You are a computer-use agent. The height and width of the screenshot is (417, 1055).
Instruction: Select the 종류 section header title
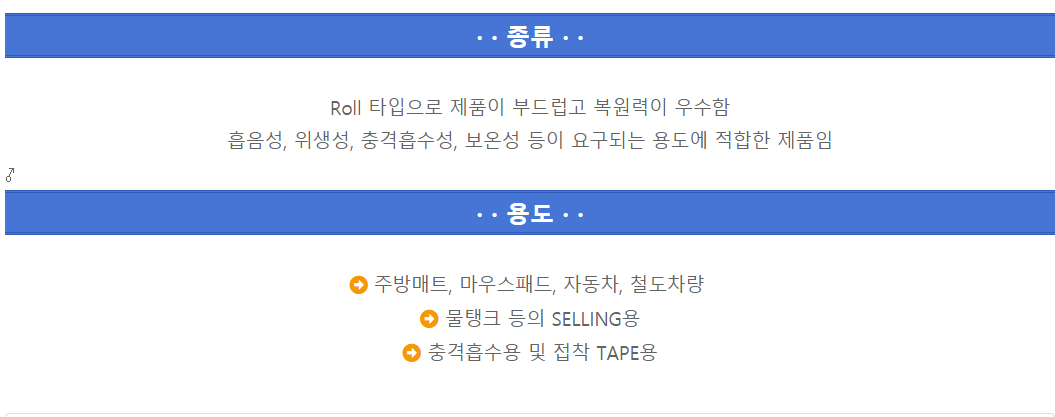[x=529, y=38]
